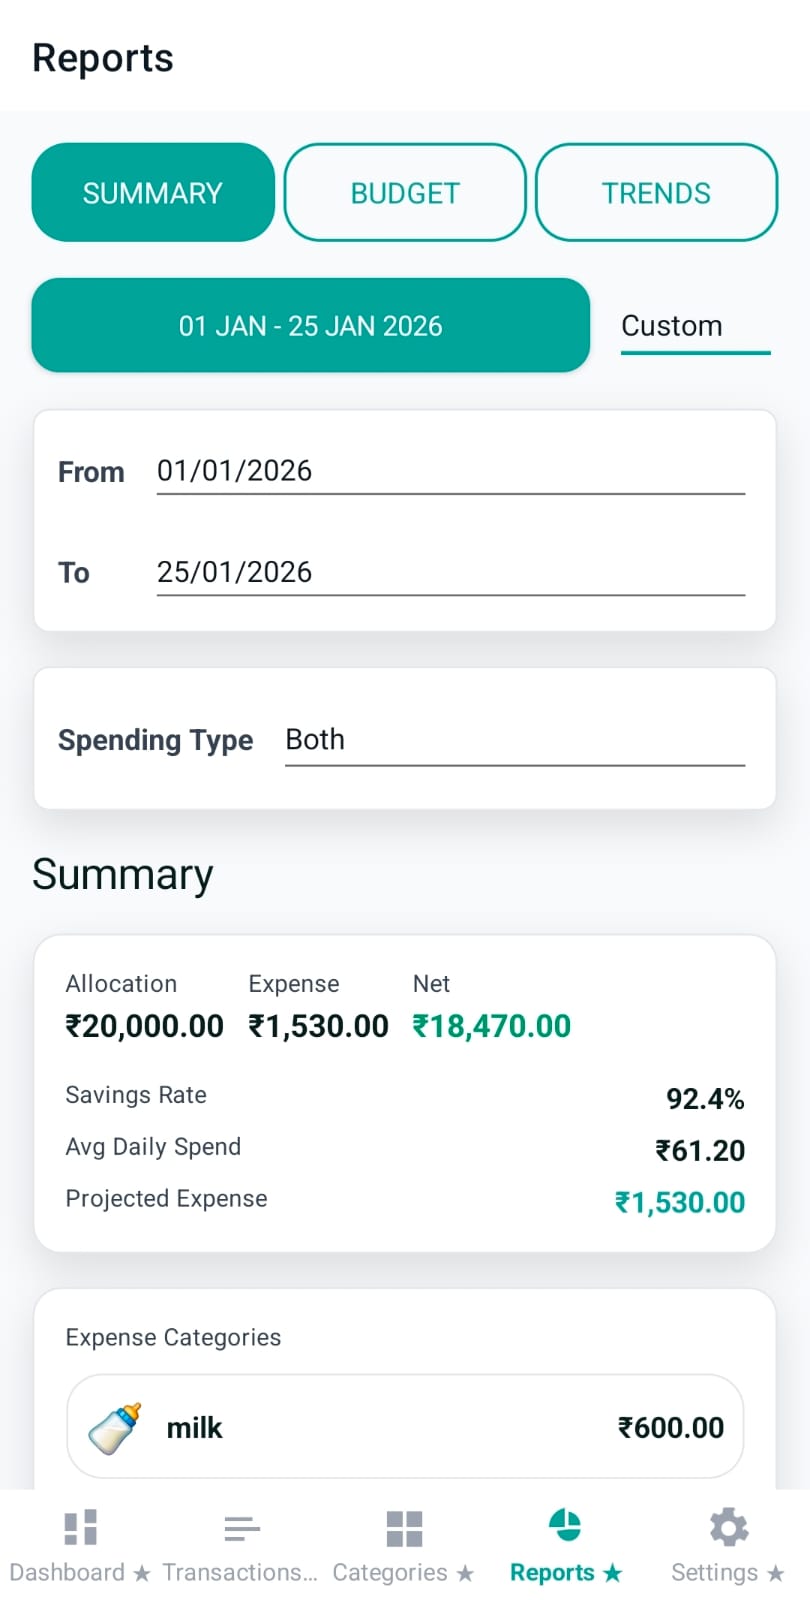810x1600 pixels.
Task: Toggle the star beside Reports
Action: tap(614, 1572)
